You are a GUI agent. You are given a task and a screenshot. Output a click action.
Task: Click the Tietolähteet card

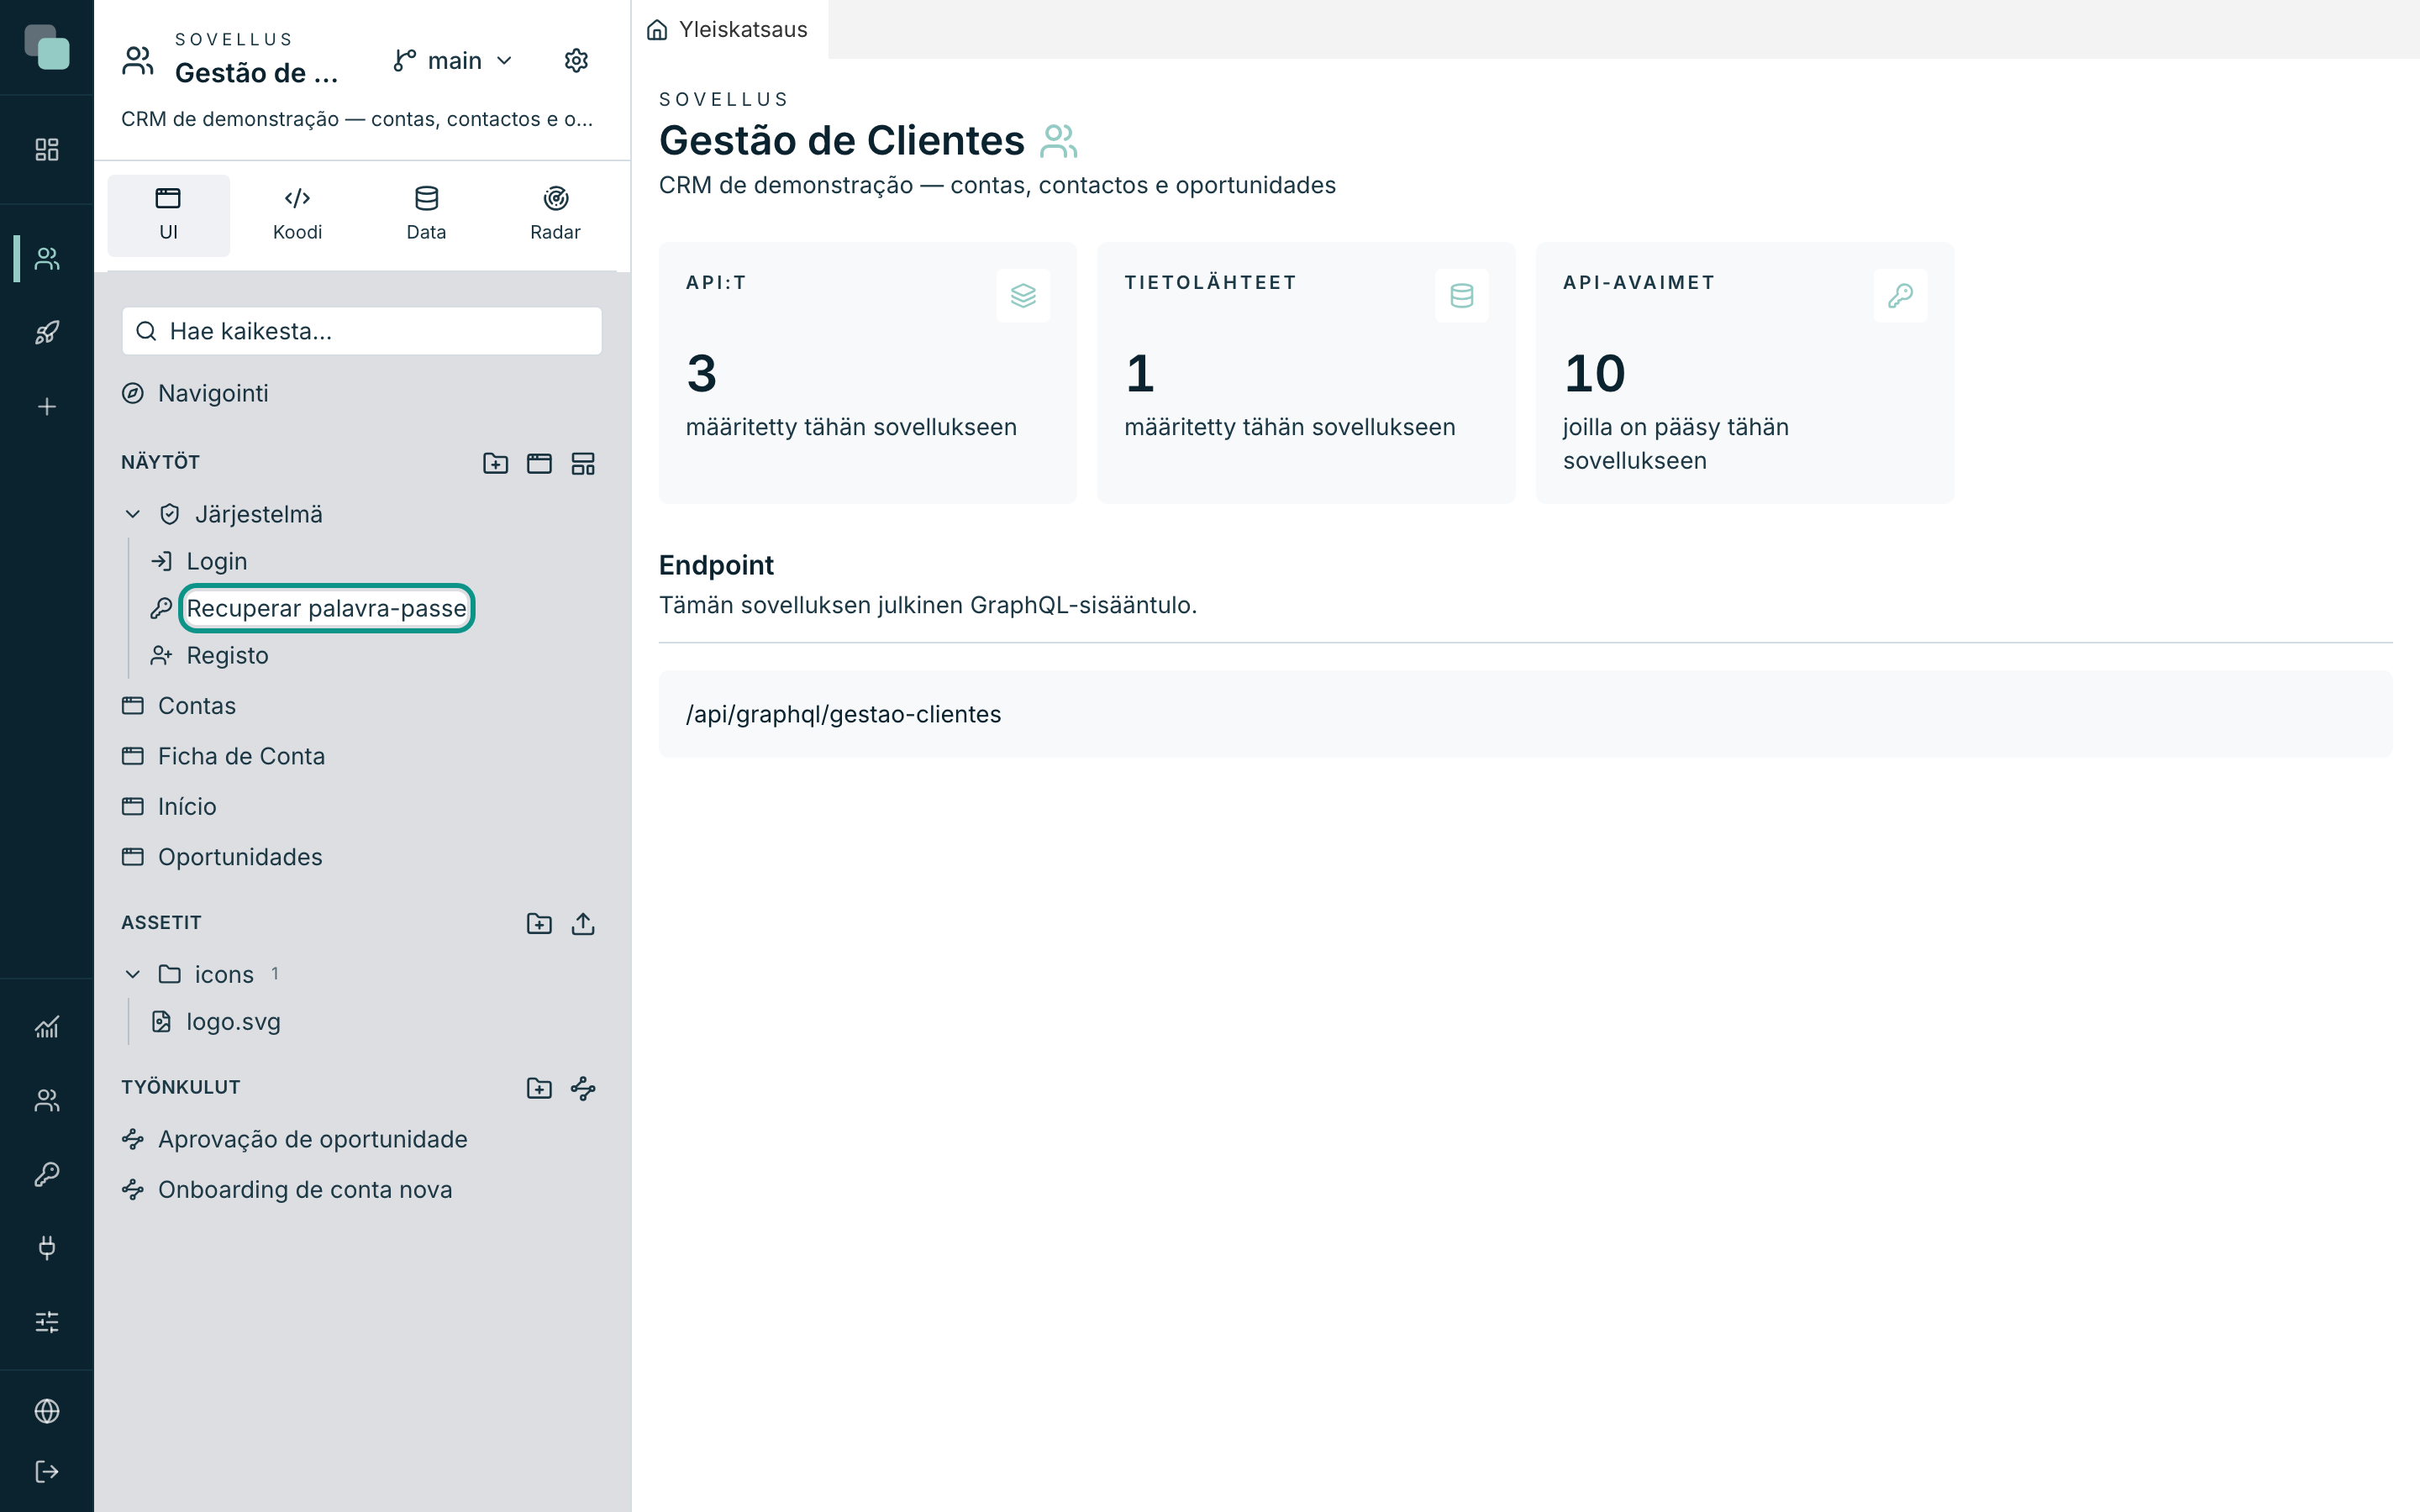pos(1306,373)
